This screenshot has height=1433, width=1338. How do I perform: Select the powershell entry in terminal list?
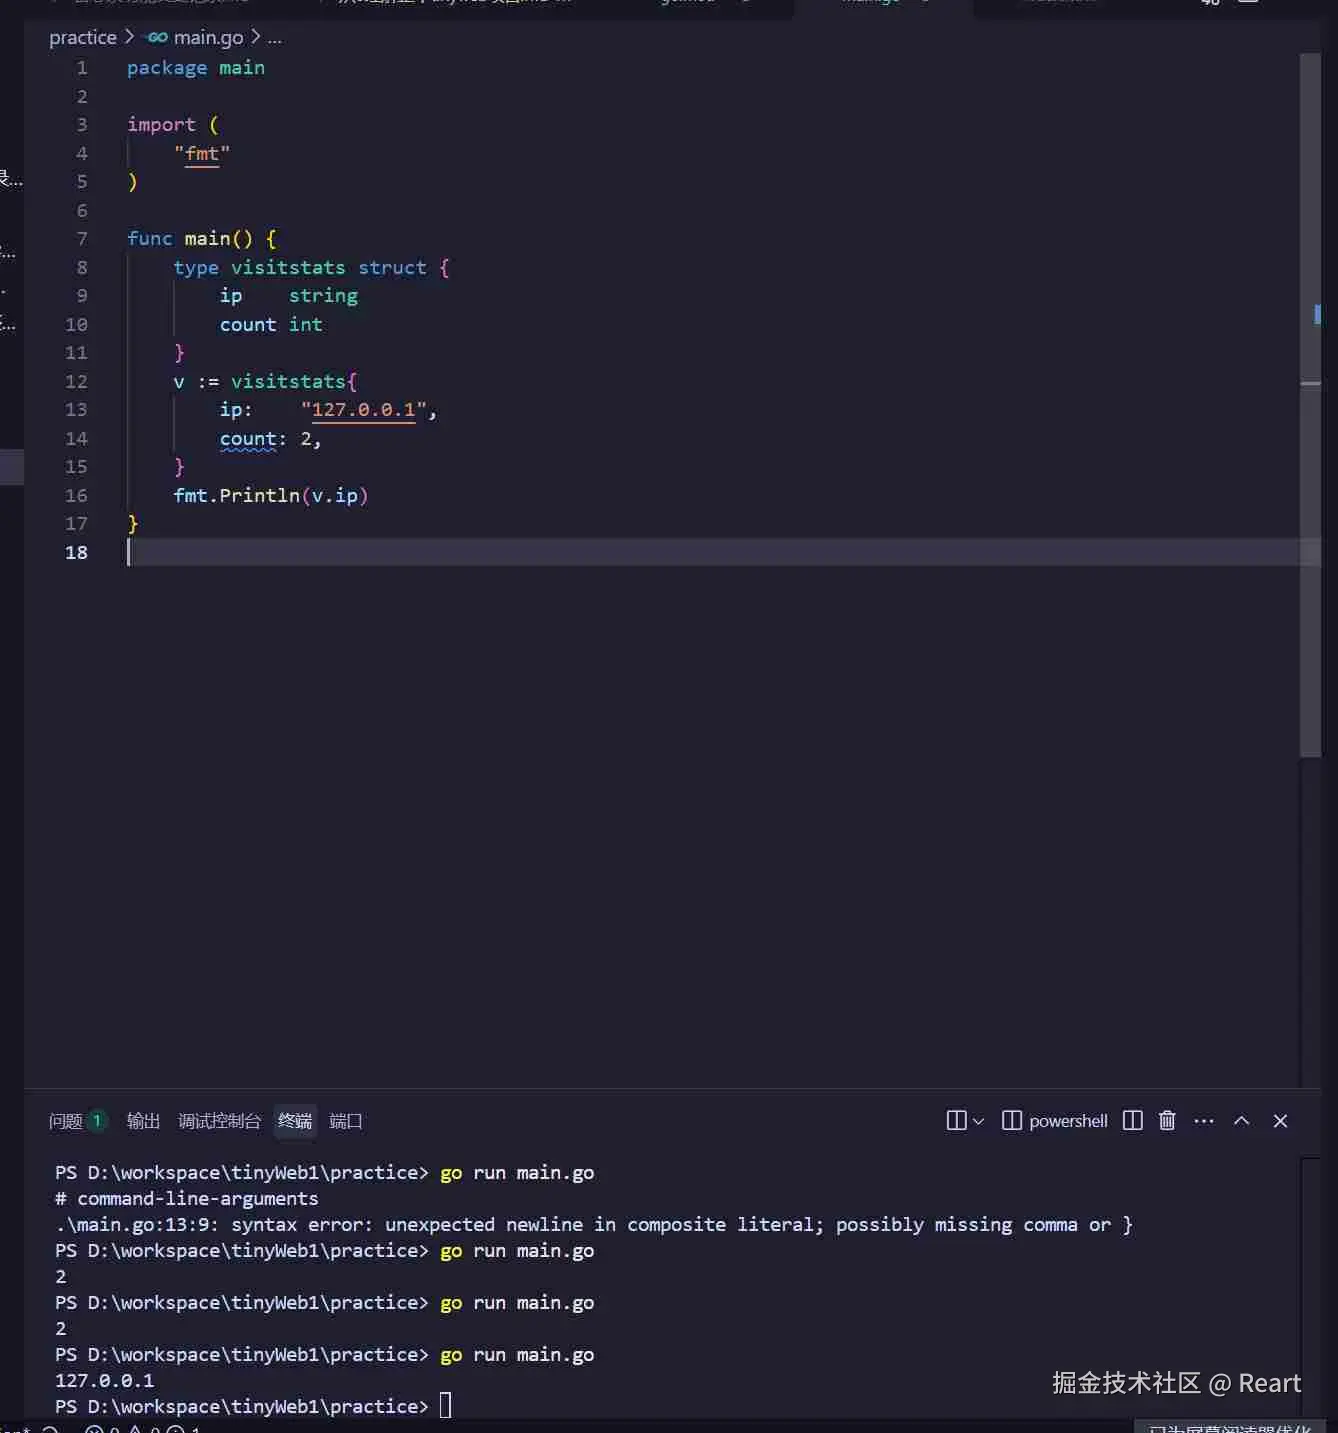1067,1121
